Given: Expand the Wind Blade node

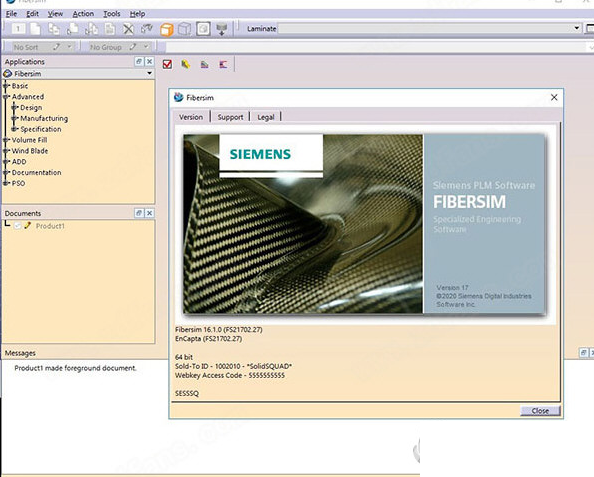Looking at the screenshot, I should [6, 151].
